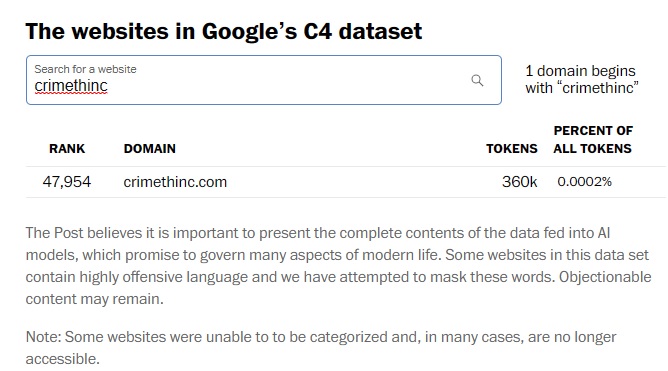
Task: Select the DOMAIN column header
Action: point(150,148)
